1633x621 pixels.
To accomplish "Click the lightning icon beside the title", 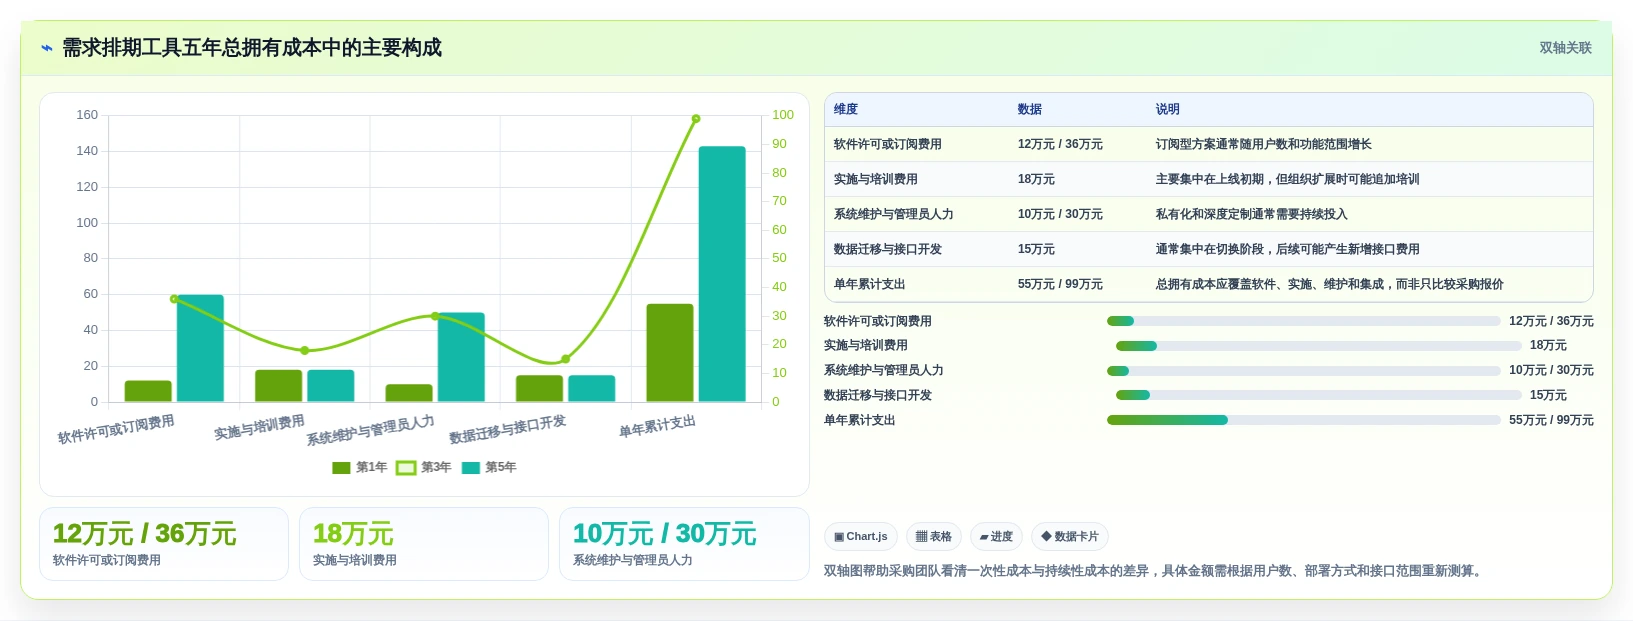I will (x=46, y=48).
